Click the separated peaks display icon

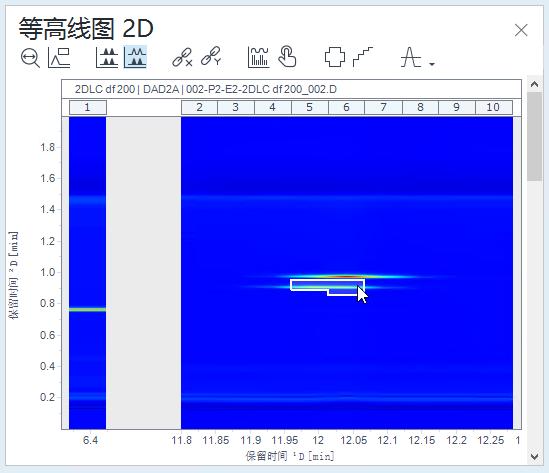(107, 58)
